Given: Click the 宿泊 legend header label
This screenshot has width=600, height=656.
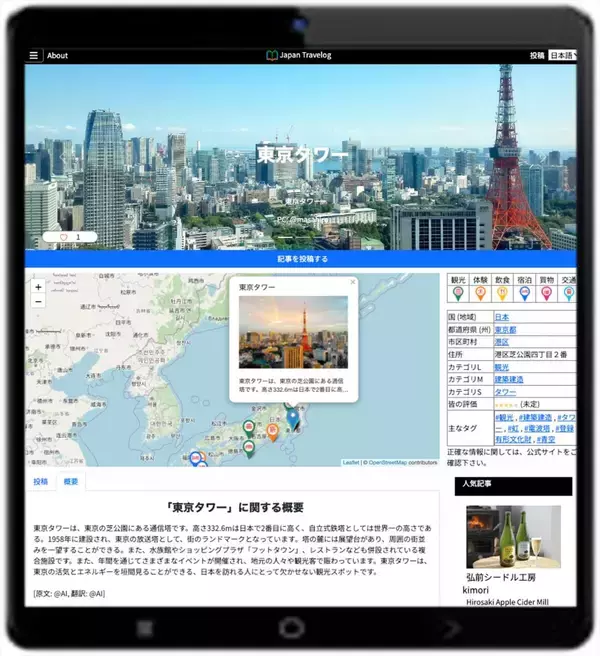Looking at the screenshot, I should click(x=524, y=280).
